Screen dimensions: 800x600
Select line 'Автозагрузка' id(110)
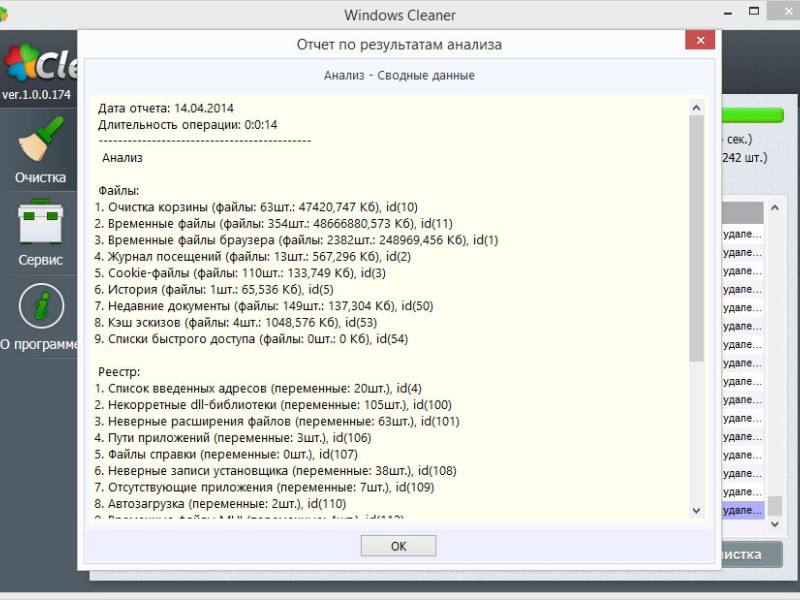(220, 504)
